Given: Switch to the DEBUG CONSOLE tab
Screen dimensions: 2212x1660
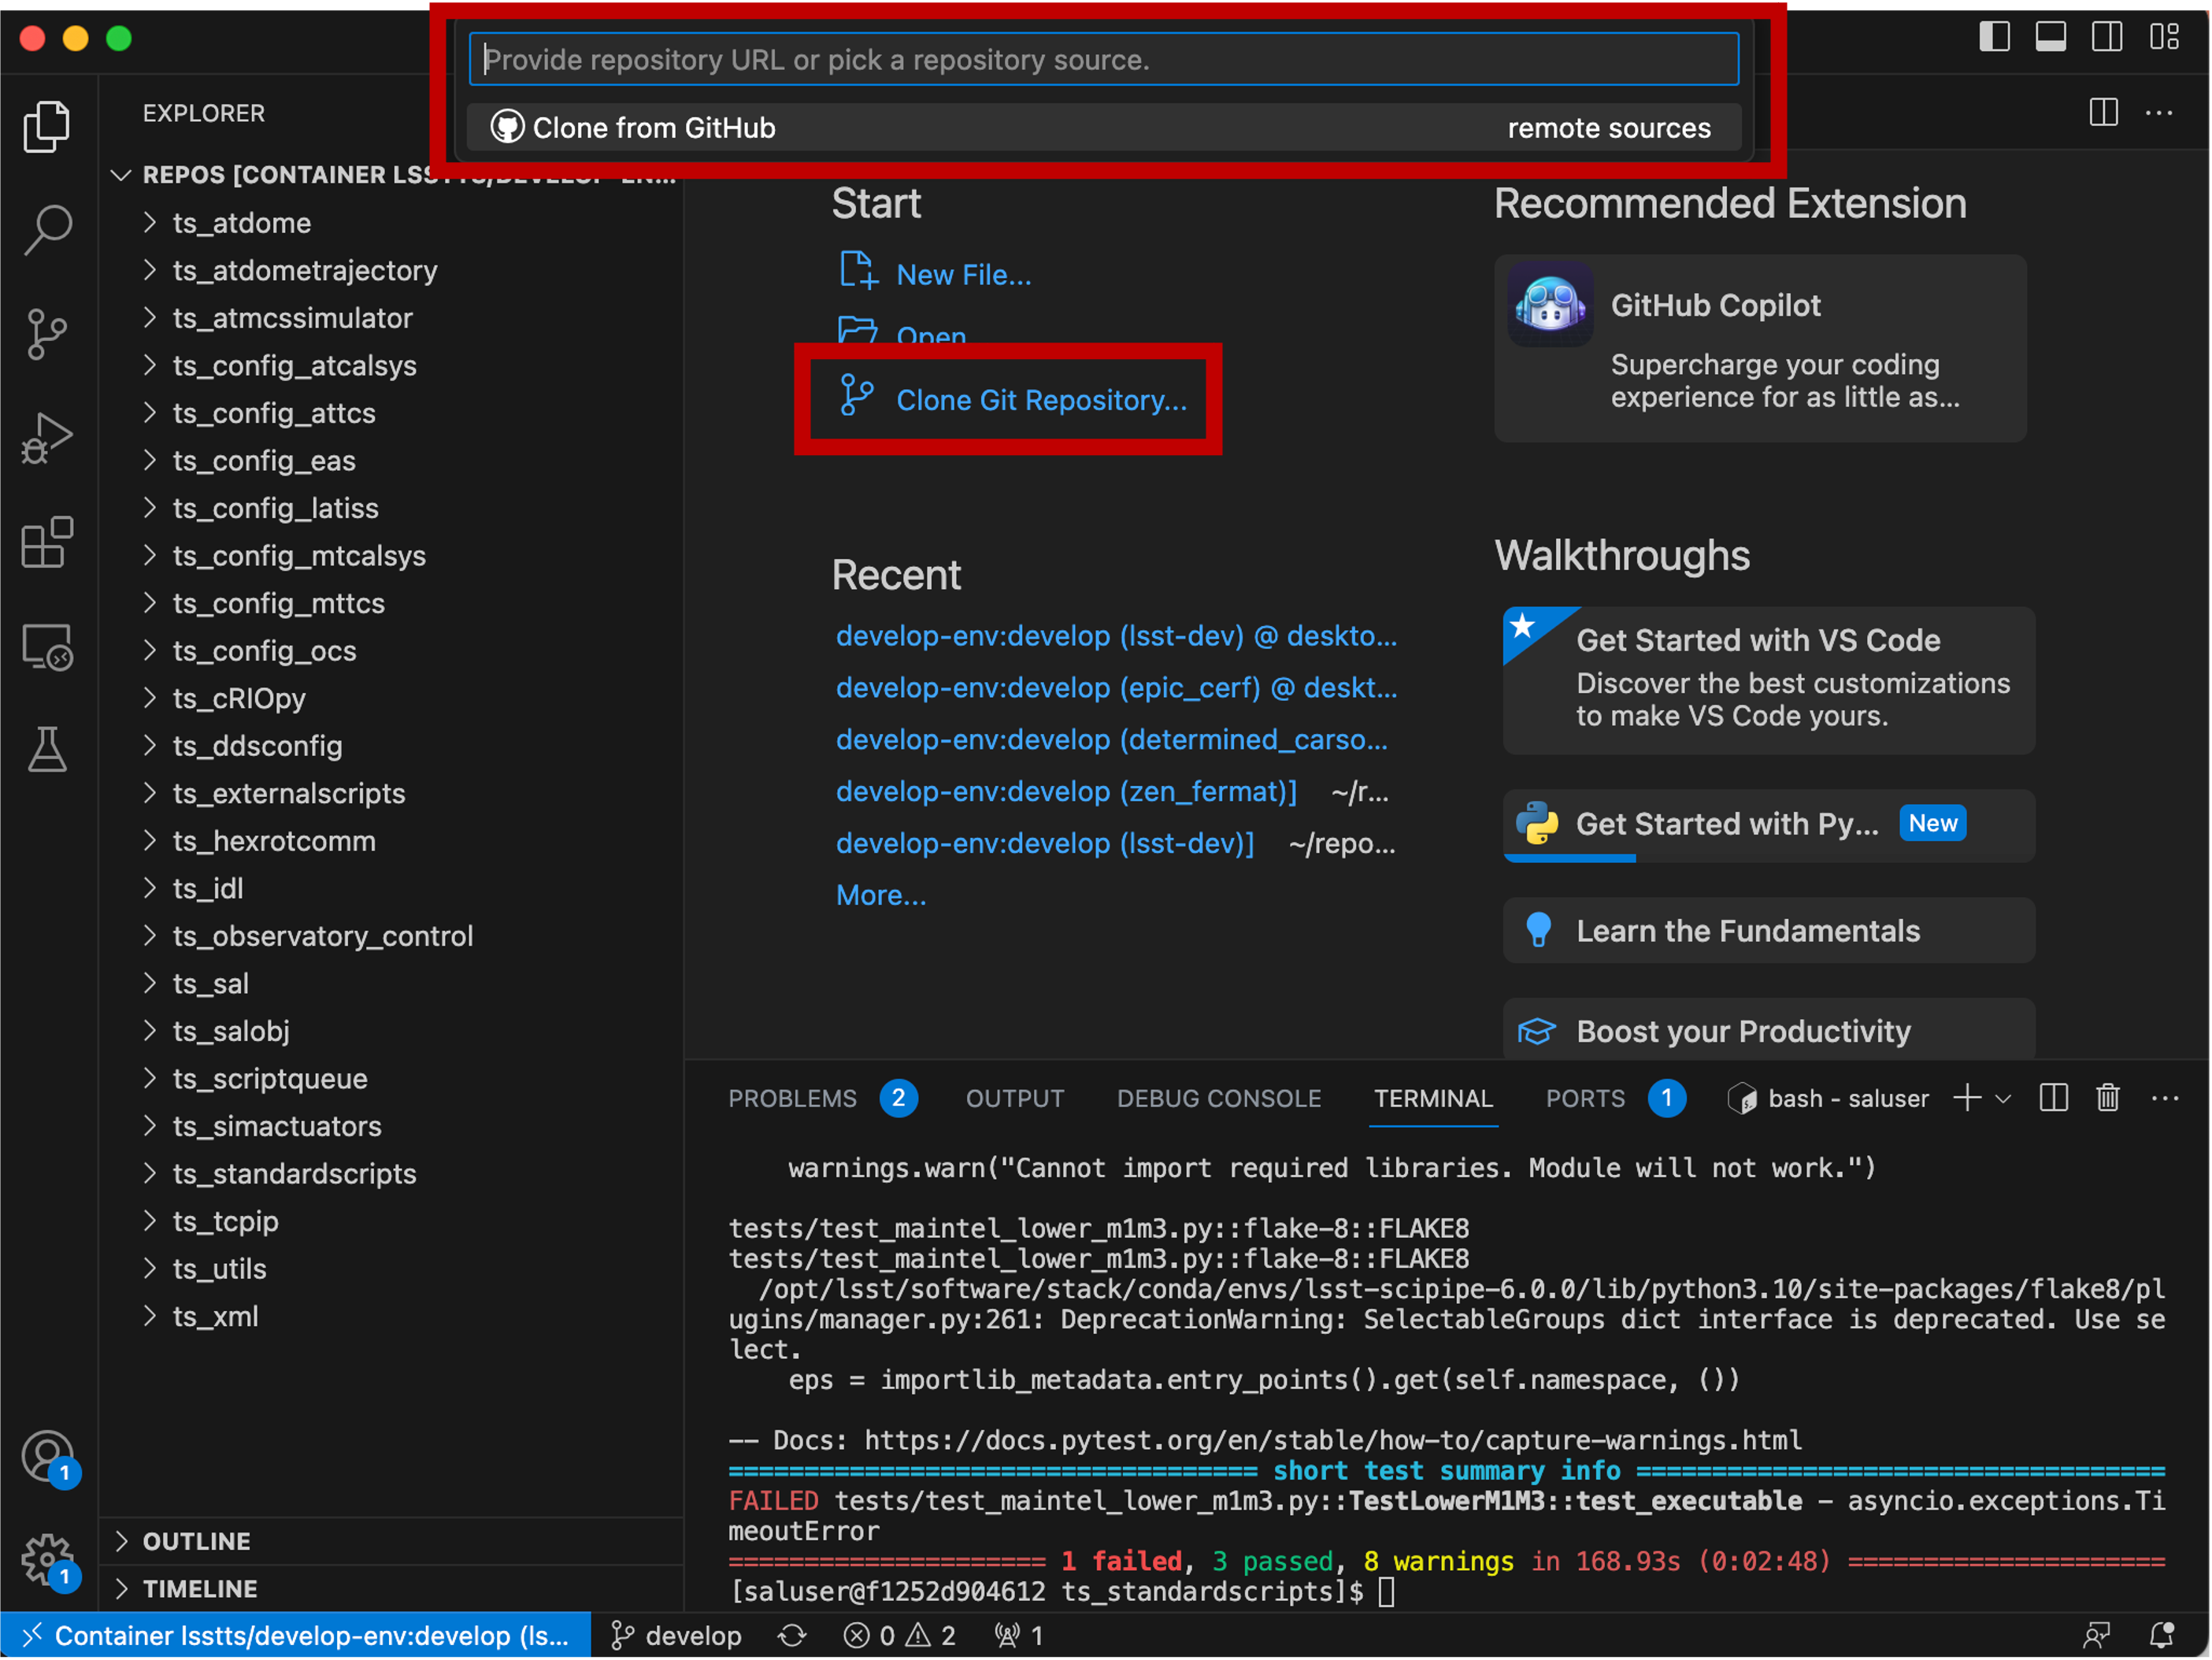Looking at the screenshot, I should pyautogui.click(x=1220, y=1099).
